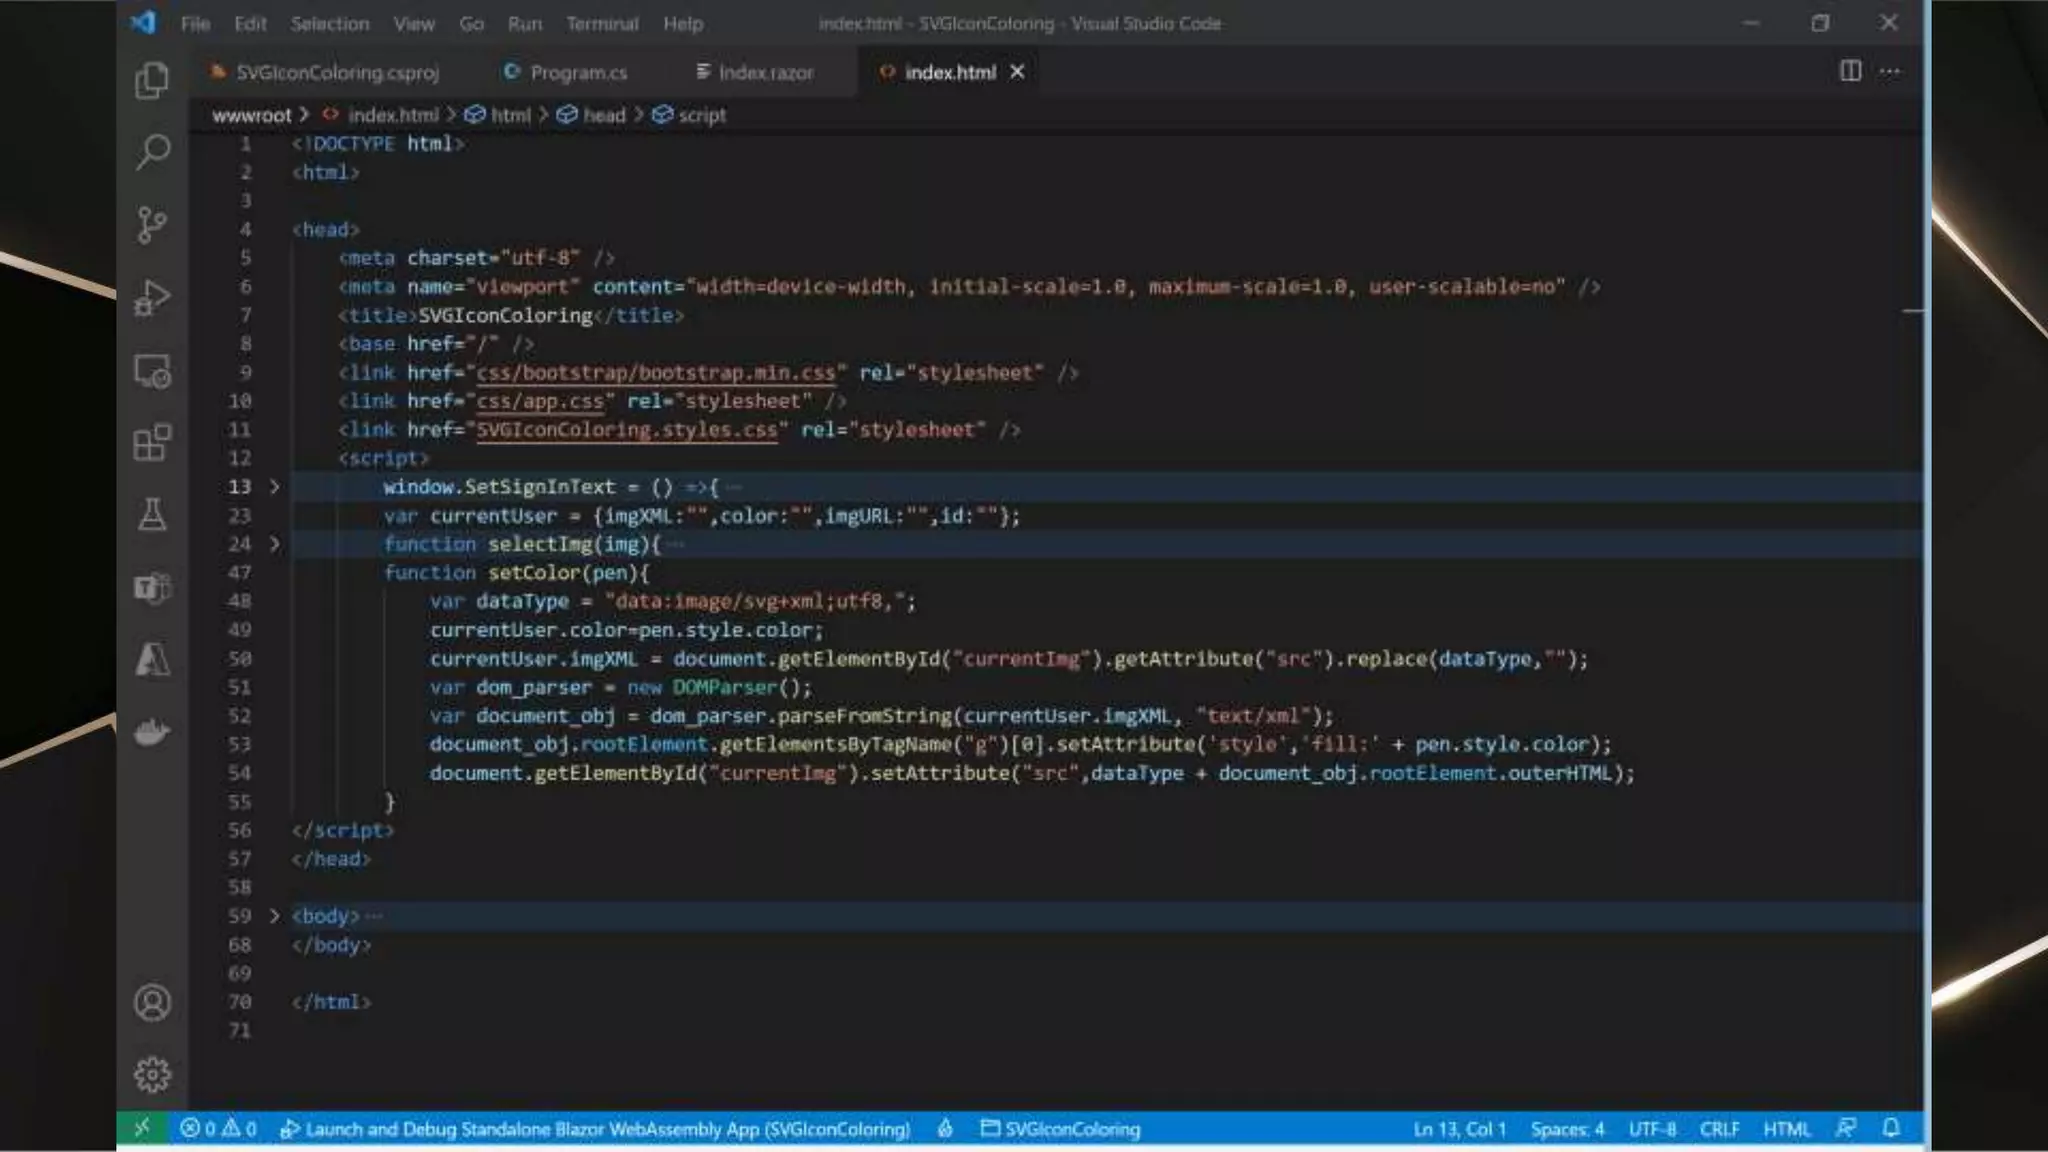Switch to the Program.cs tab
Screen dimensions: 2048x1152
[577, 72]
